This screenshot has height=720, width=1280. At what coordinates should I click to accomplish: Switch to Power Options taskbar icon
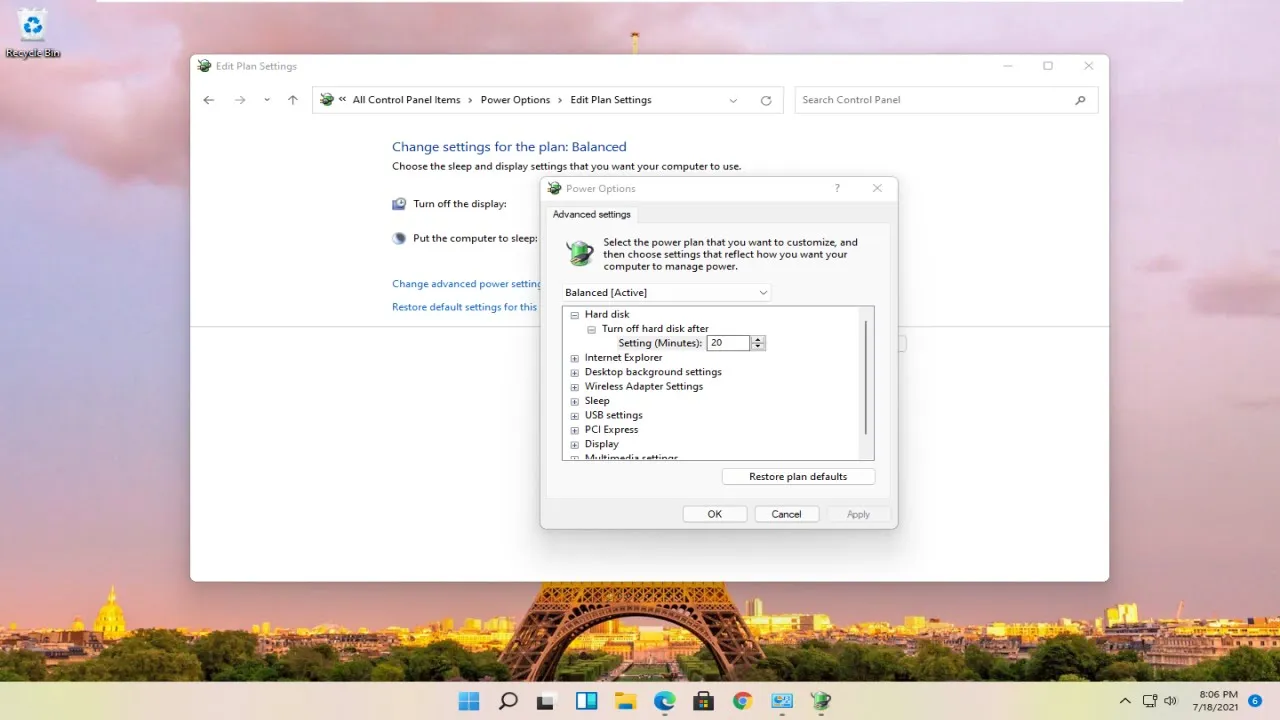pos(820,701)
